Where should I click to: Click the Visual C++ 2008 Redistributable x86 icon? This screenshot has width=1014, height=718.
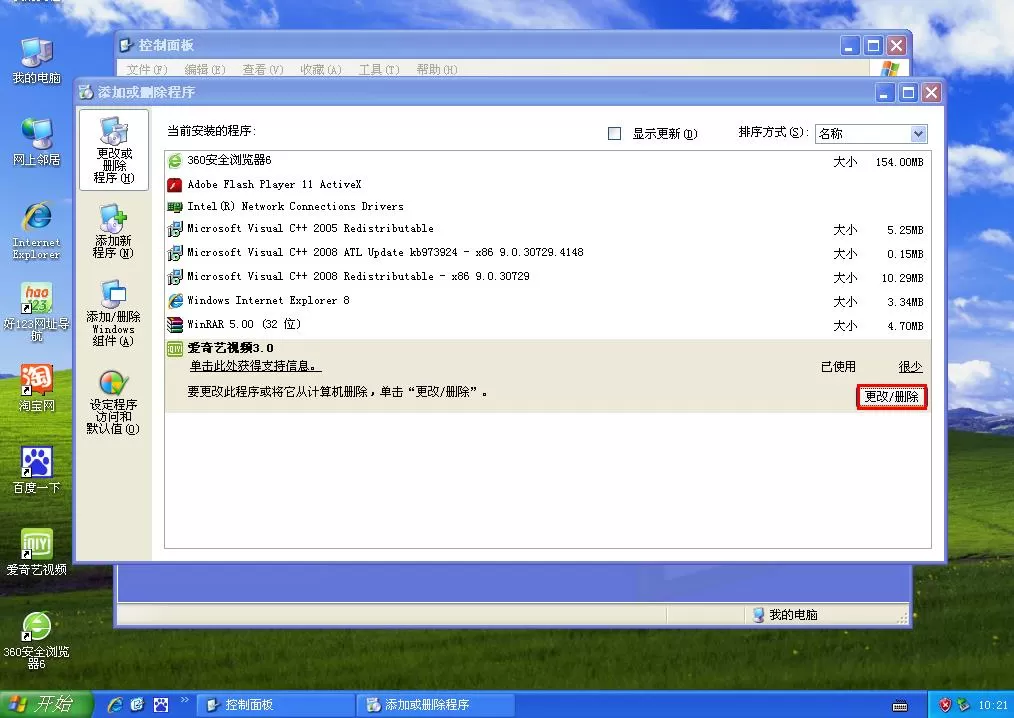[175, 277]
